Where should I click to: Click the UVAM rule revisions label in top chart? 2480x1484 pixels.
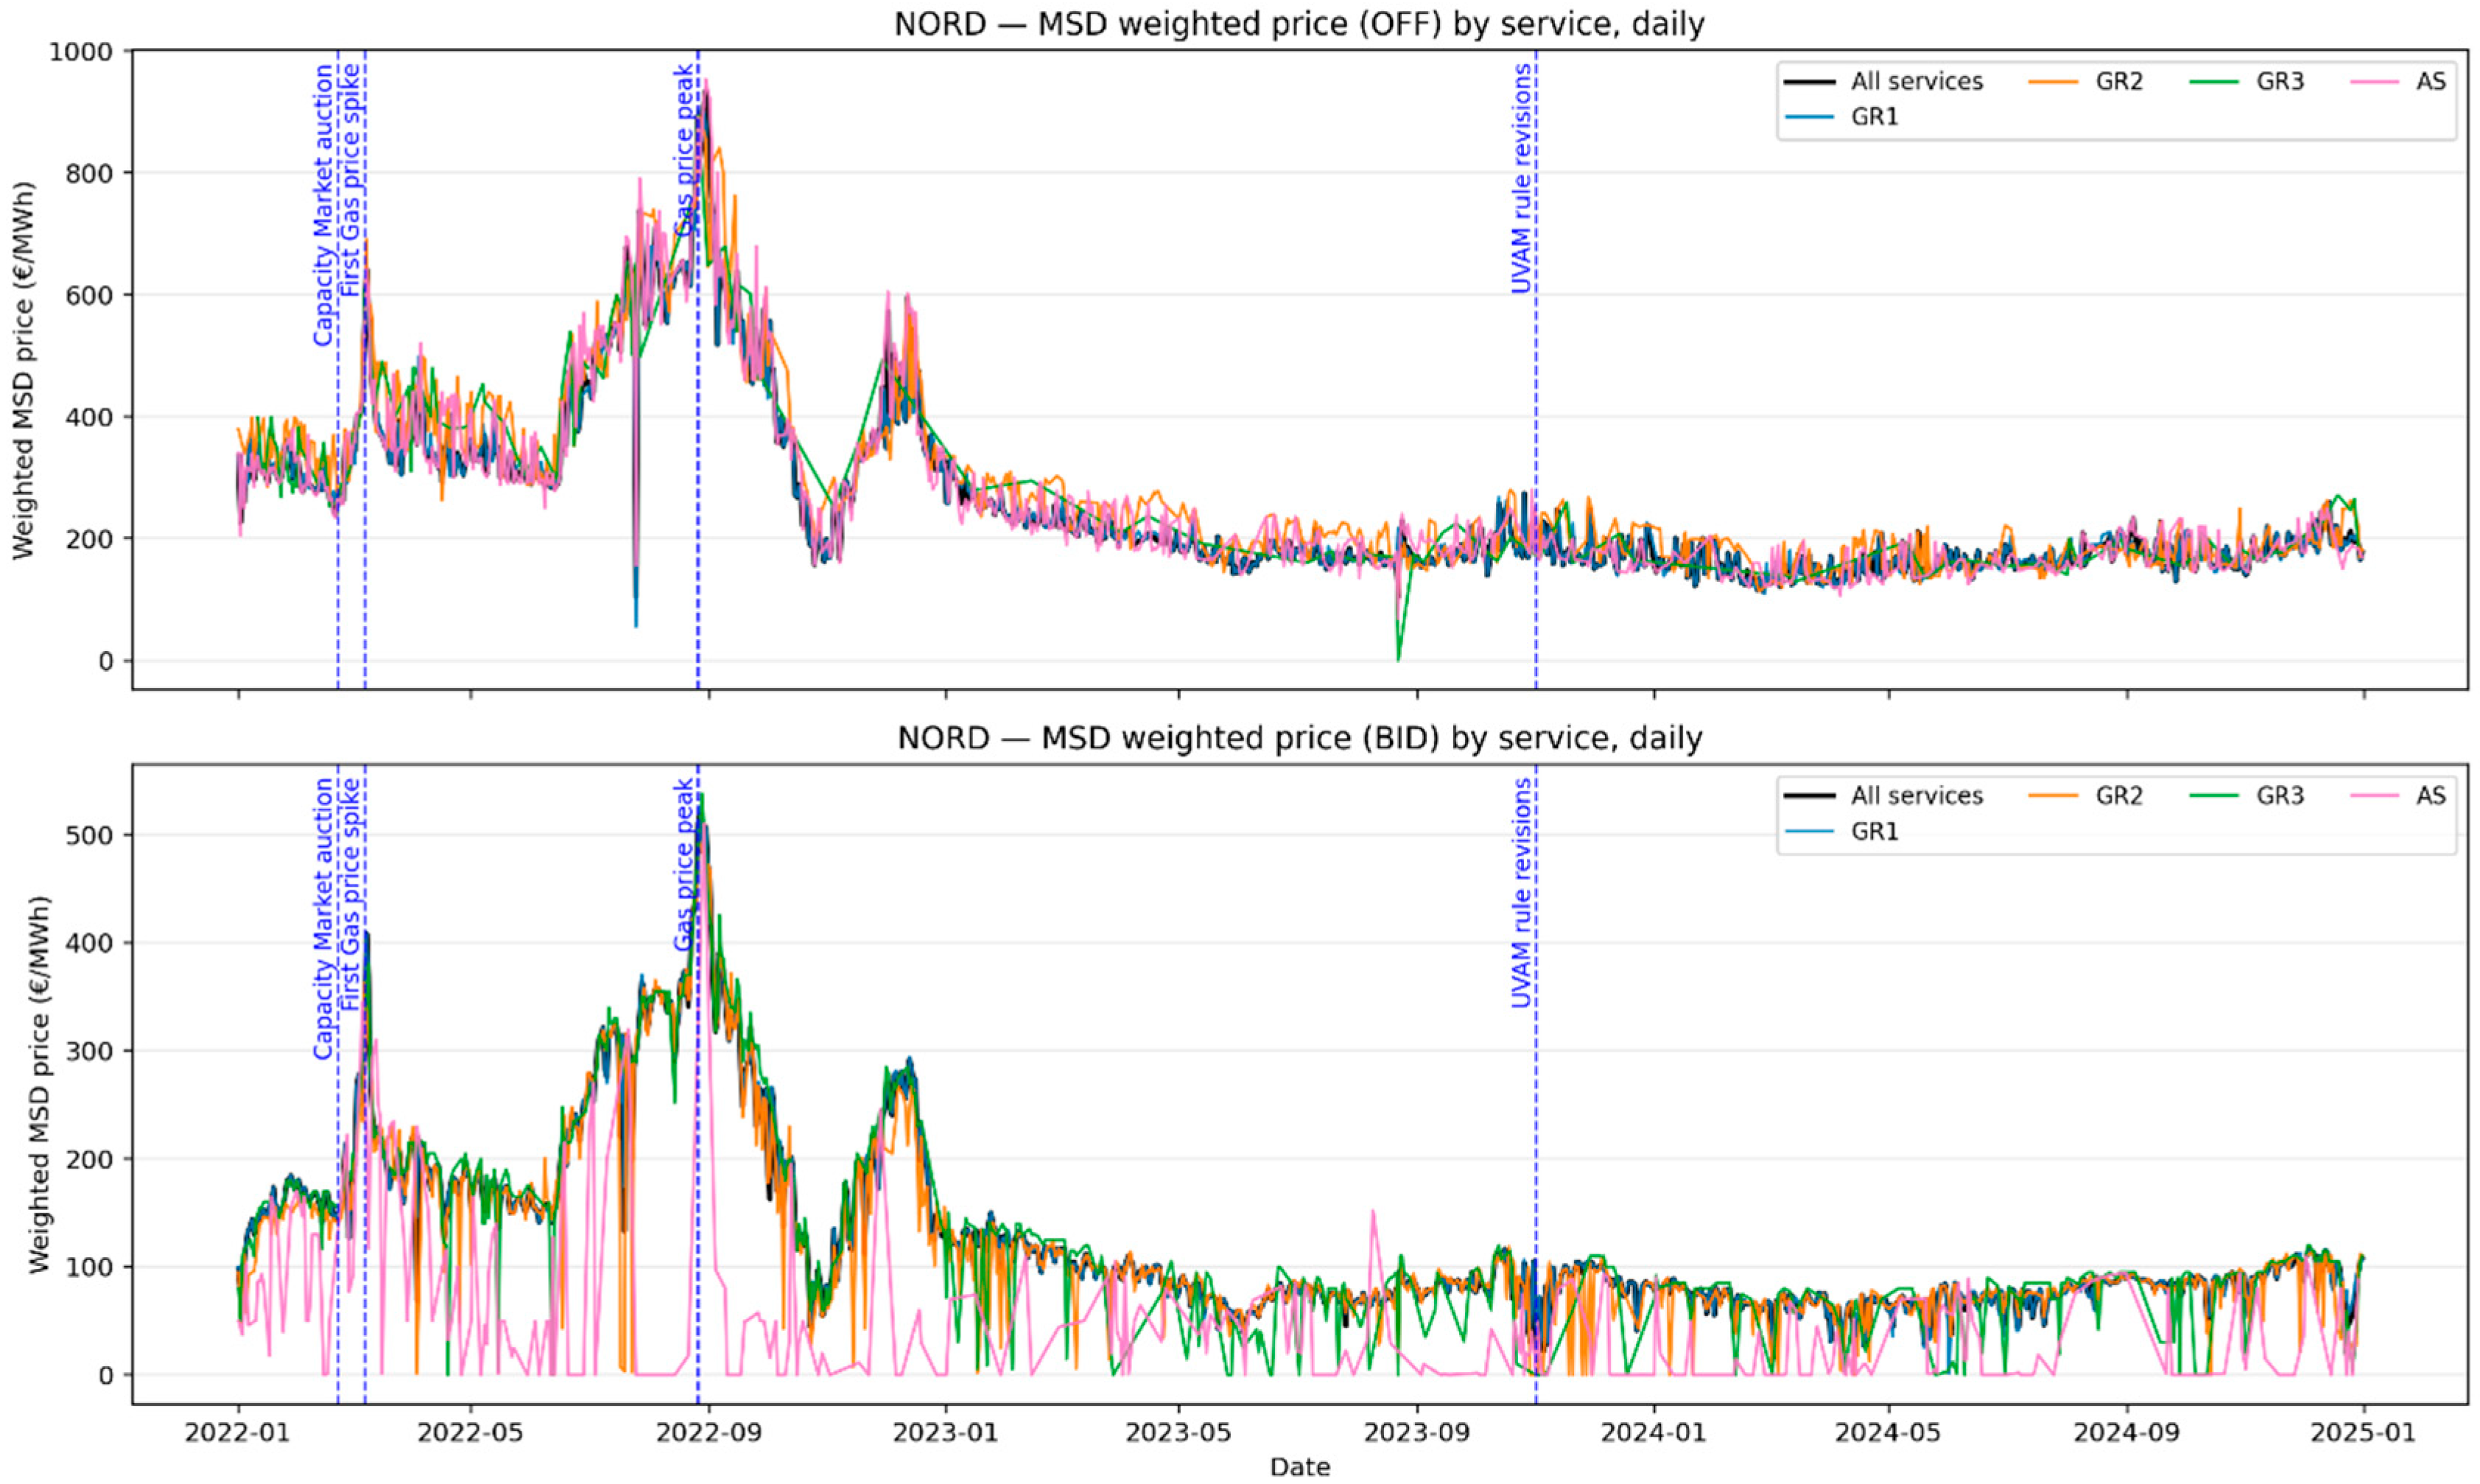tap(1520, 178)
